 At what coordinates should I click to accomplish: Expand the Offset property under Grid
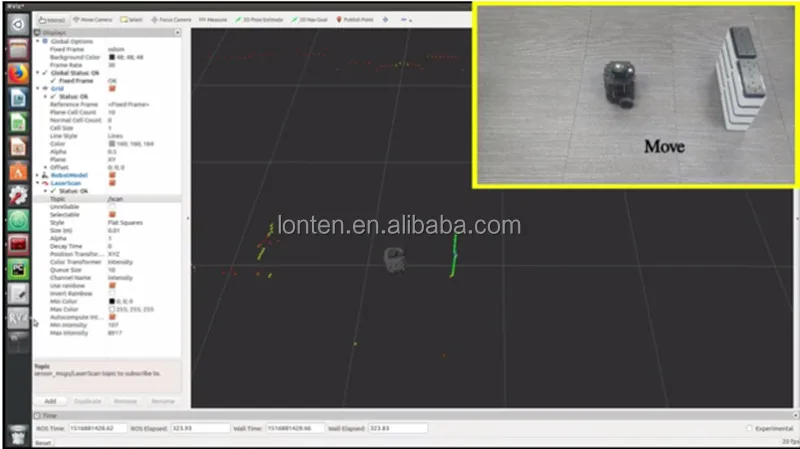pos(45,167)
